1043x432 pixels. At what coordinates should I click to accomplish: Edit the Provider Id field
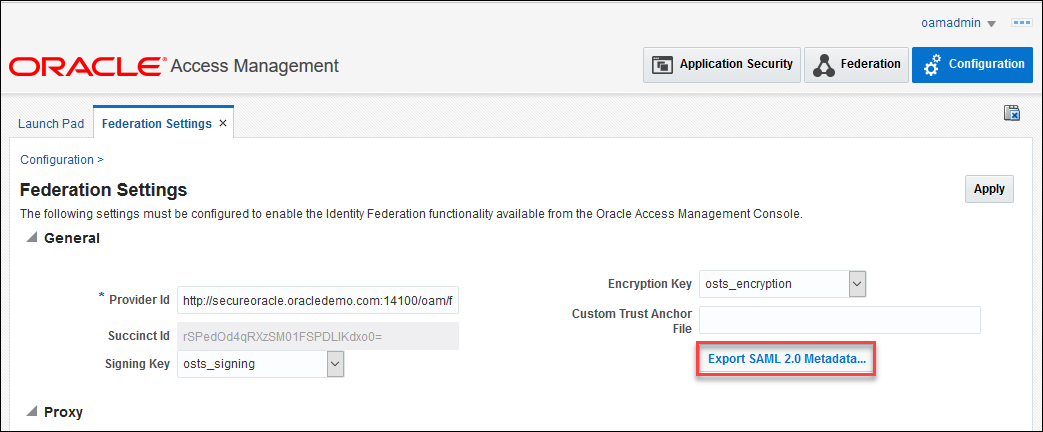318,301
